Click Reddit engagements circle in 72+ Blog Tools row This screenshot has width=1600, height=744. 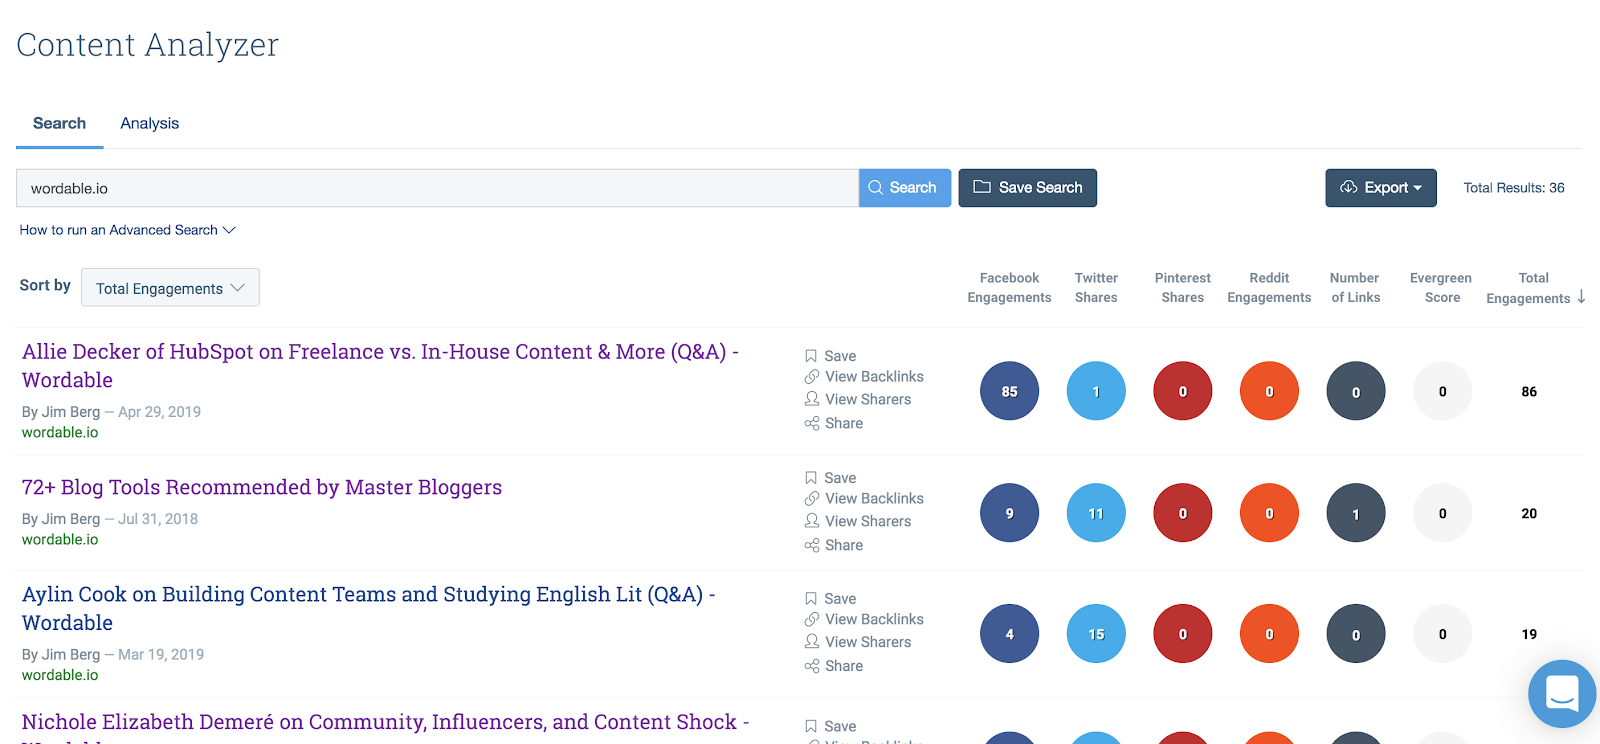click(1269, 513)
